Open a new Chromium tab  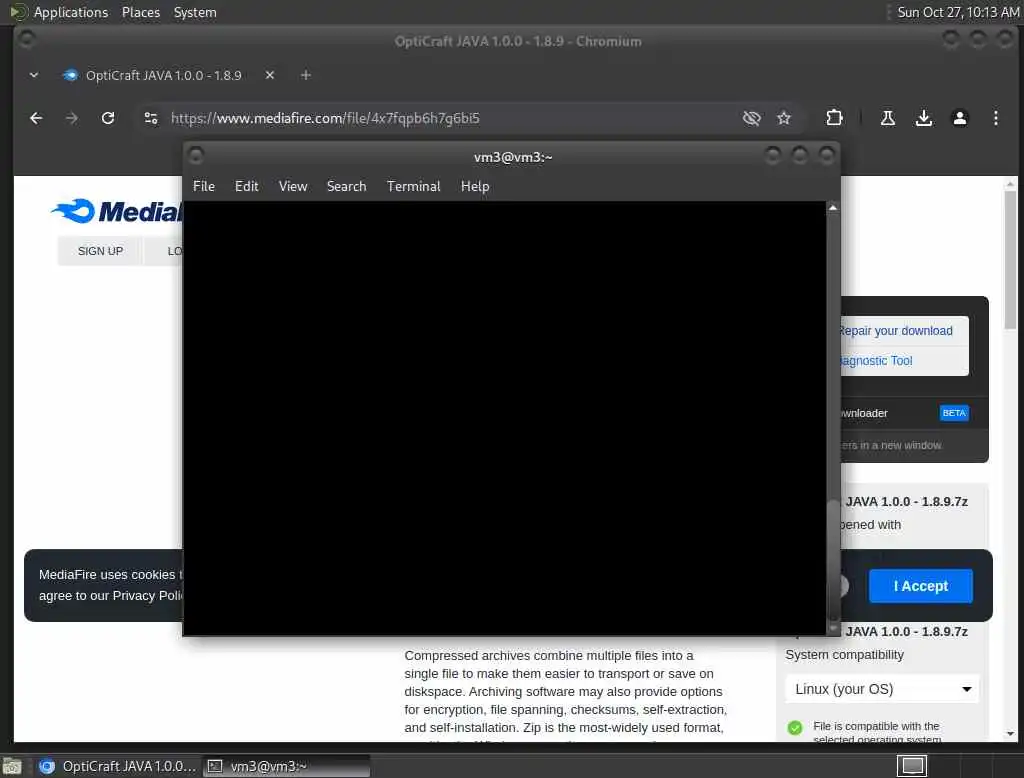tap(306, 75)
